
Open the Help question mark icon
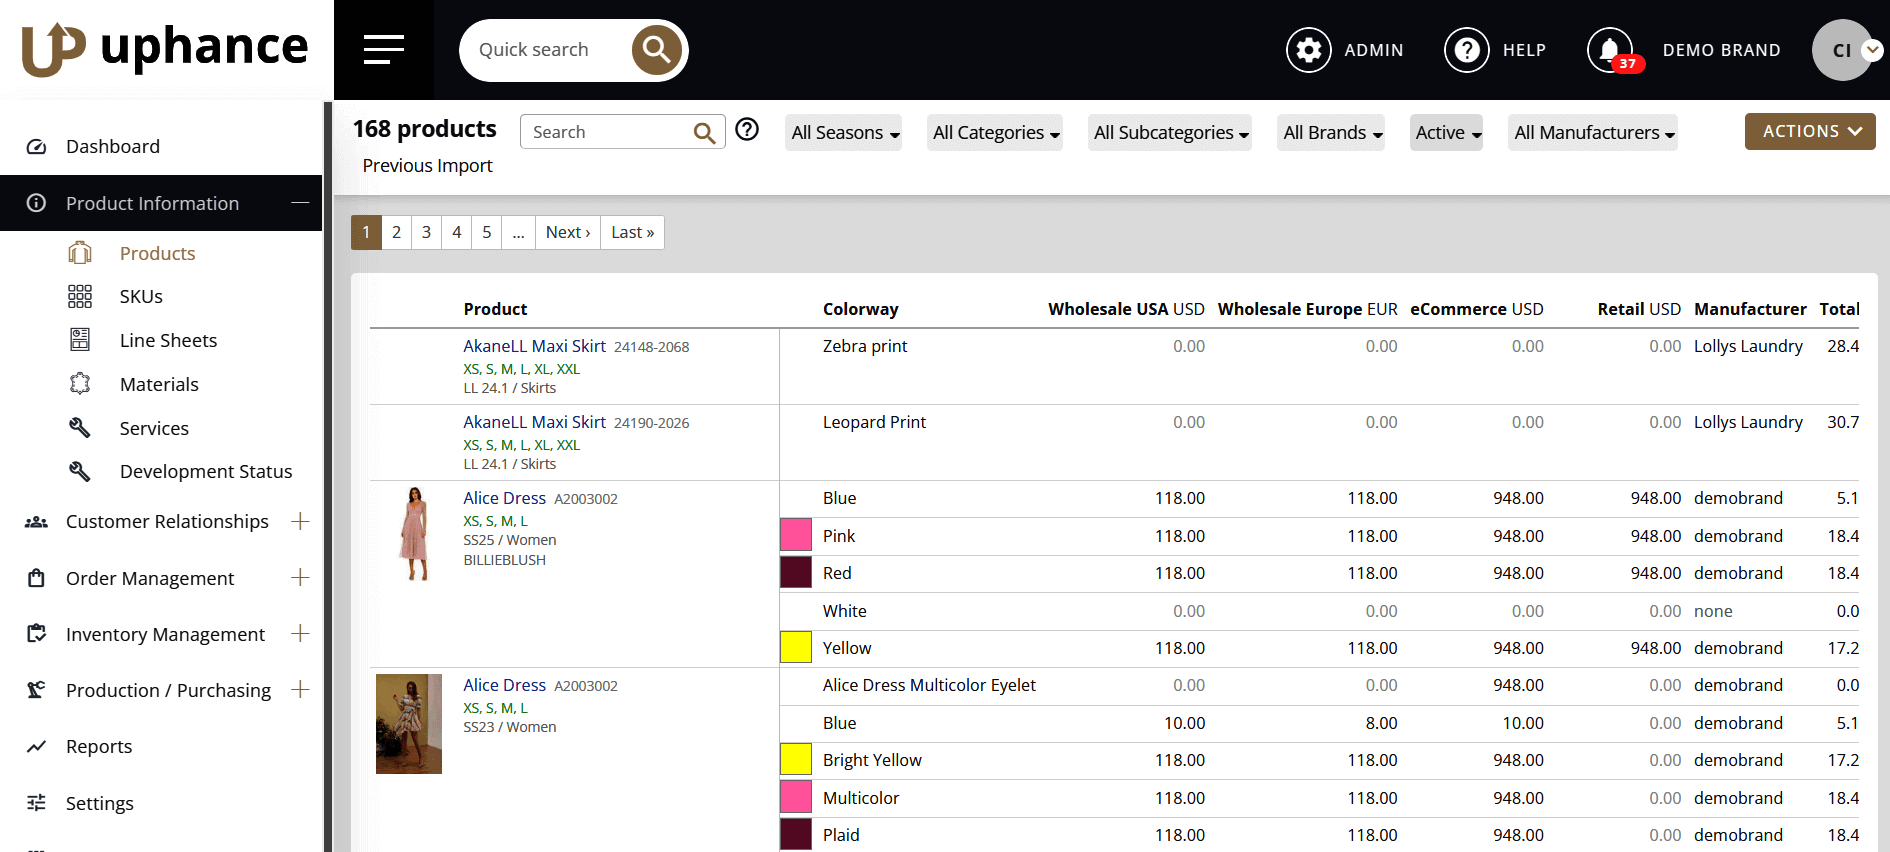click(1466, 50)
